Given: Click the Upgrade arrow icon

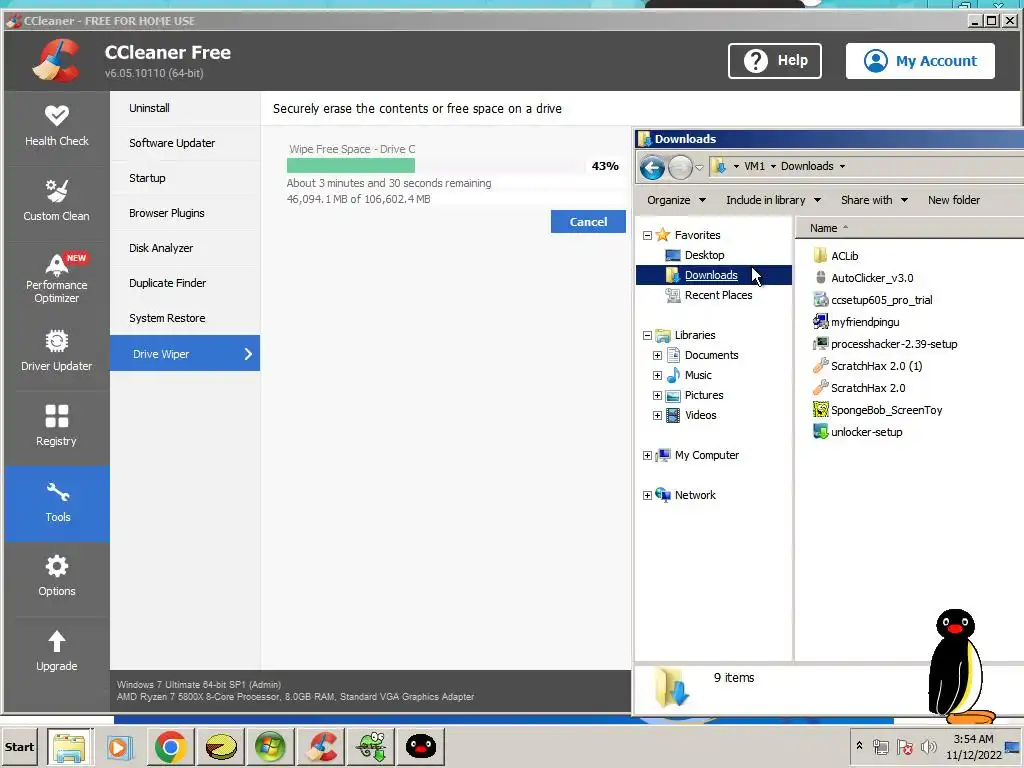Looking at the screenshot, I should (x=57, y=641).
